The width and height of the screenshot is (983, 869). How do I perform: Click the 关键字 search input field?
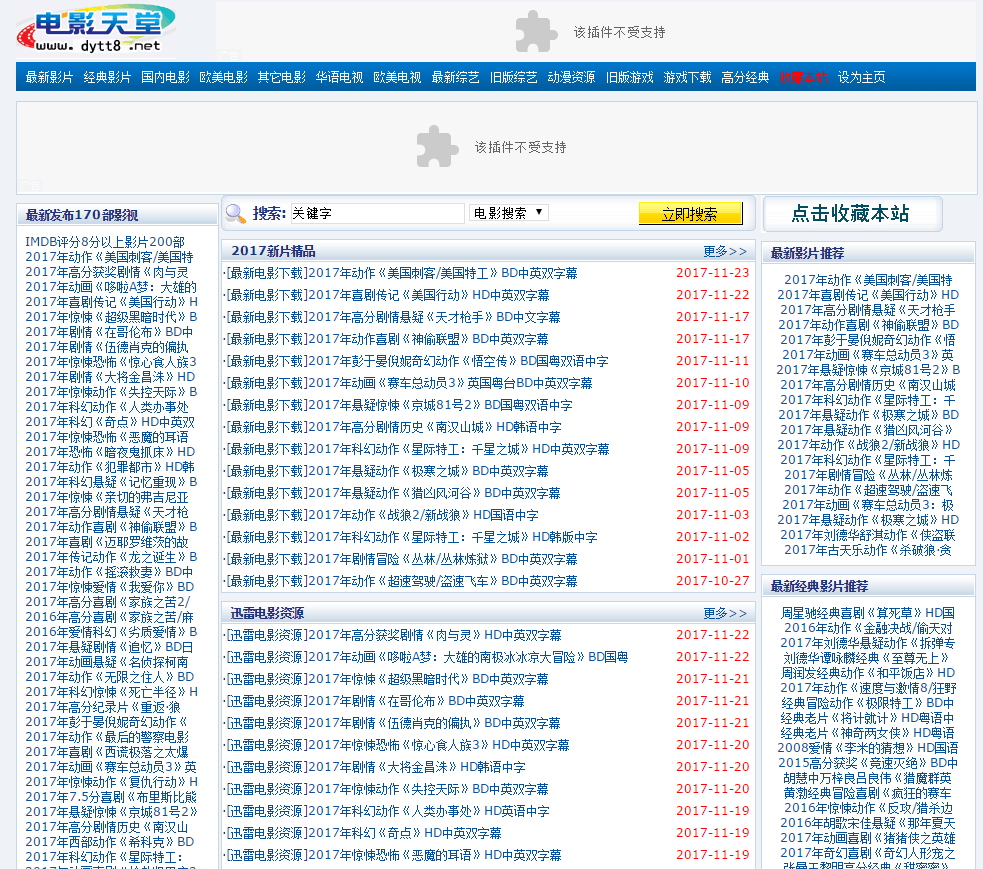(x=376, y=213)
